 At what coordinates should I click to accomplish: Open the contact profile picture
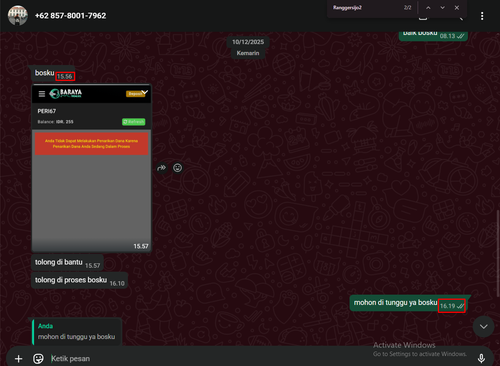(x=18, y=15)
